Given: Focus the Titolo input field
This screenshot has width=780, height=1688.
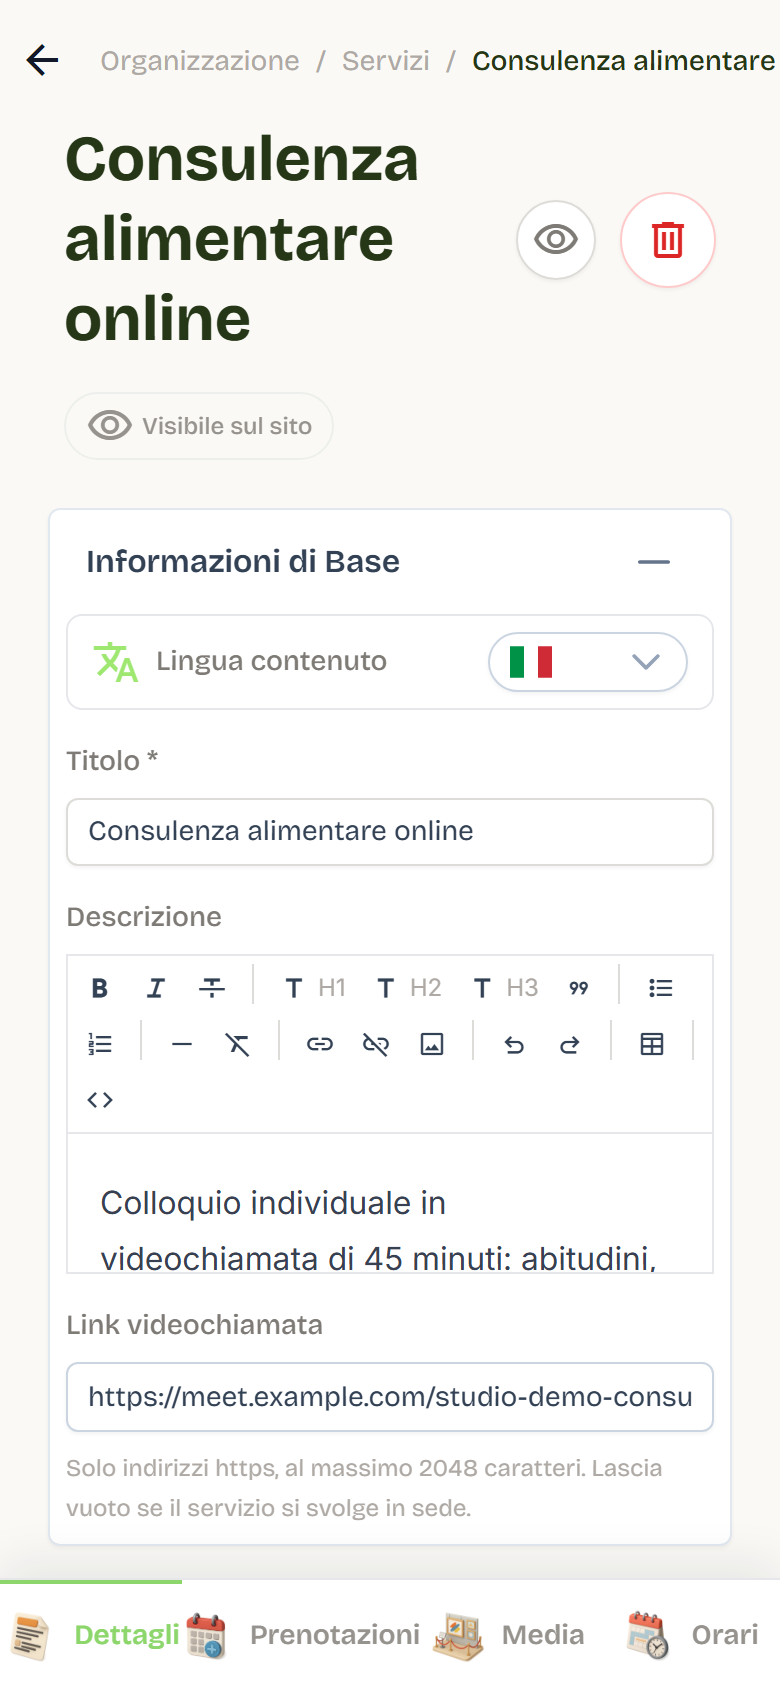Looking at the screenshot, I should point(390,831).
